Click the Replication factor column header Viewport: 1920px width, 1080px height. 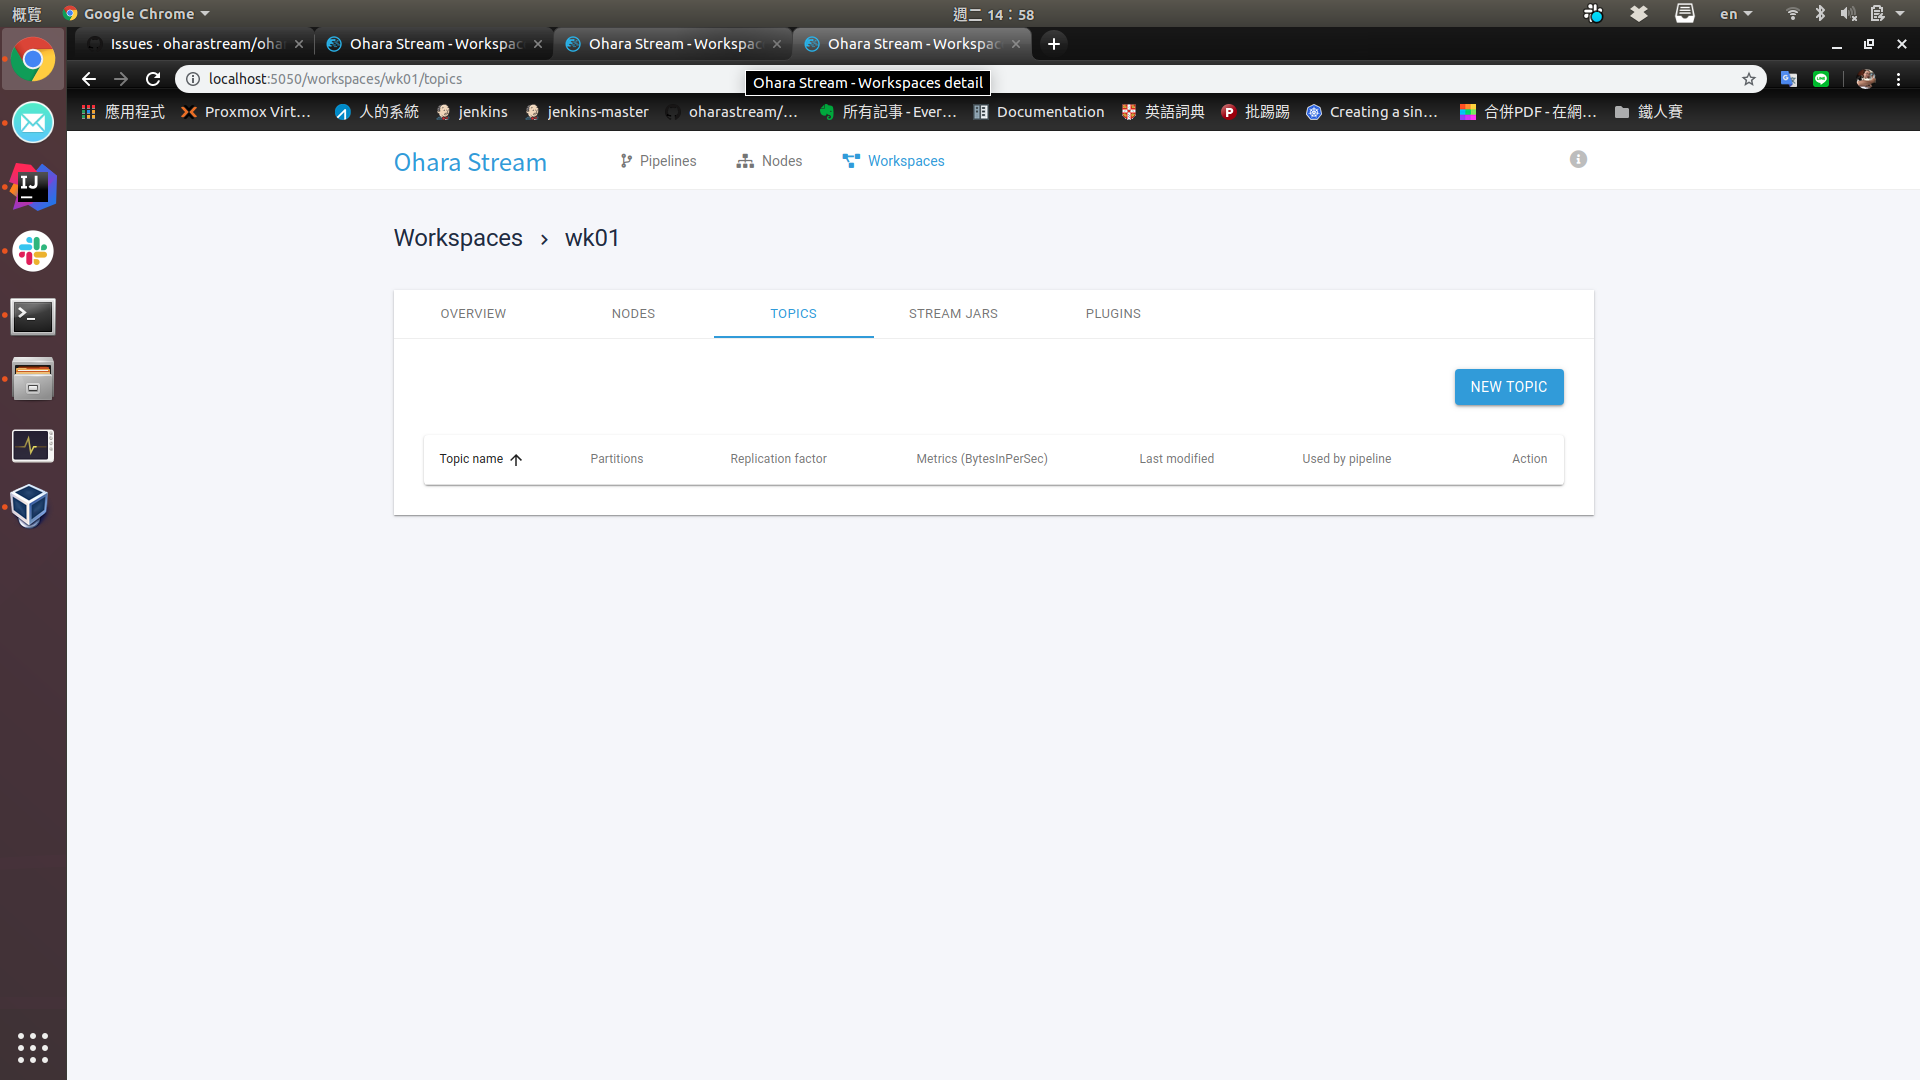(x=778, y=459)
